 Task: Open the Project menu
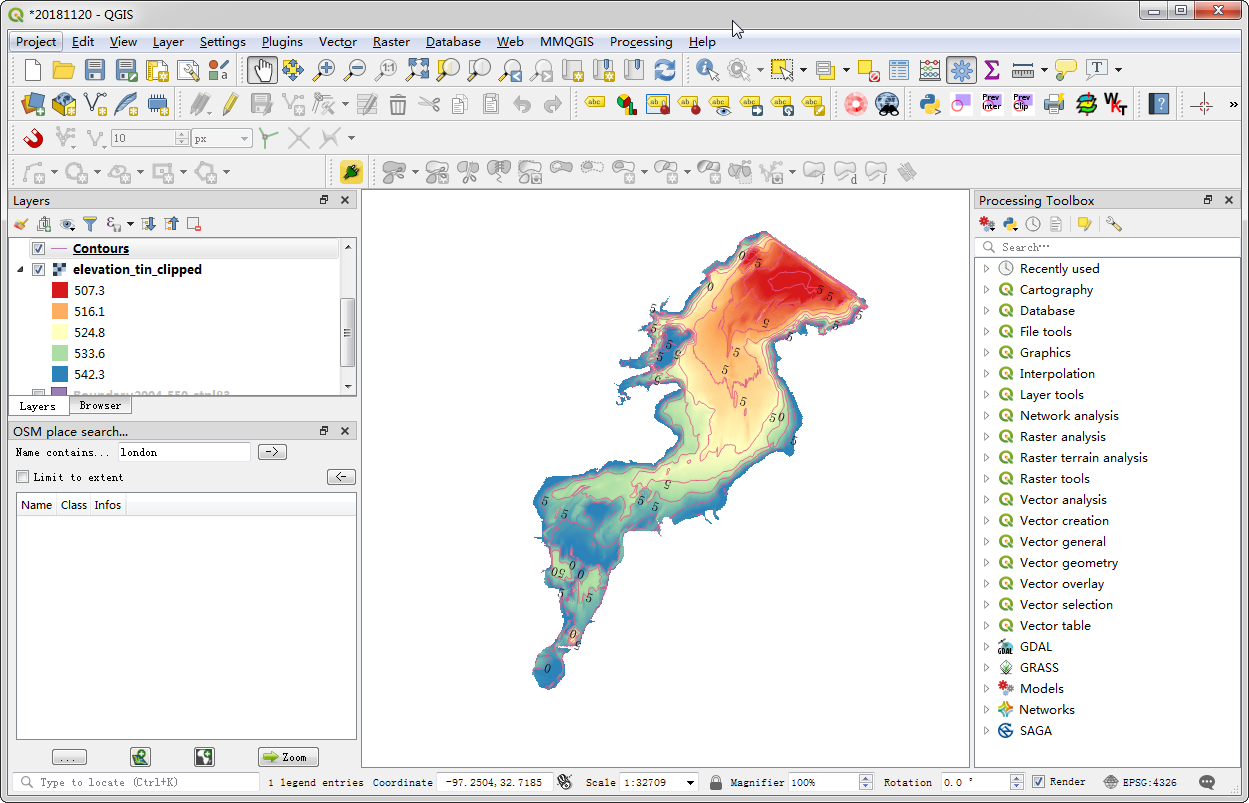coord(36,41)
